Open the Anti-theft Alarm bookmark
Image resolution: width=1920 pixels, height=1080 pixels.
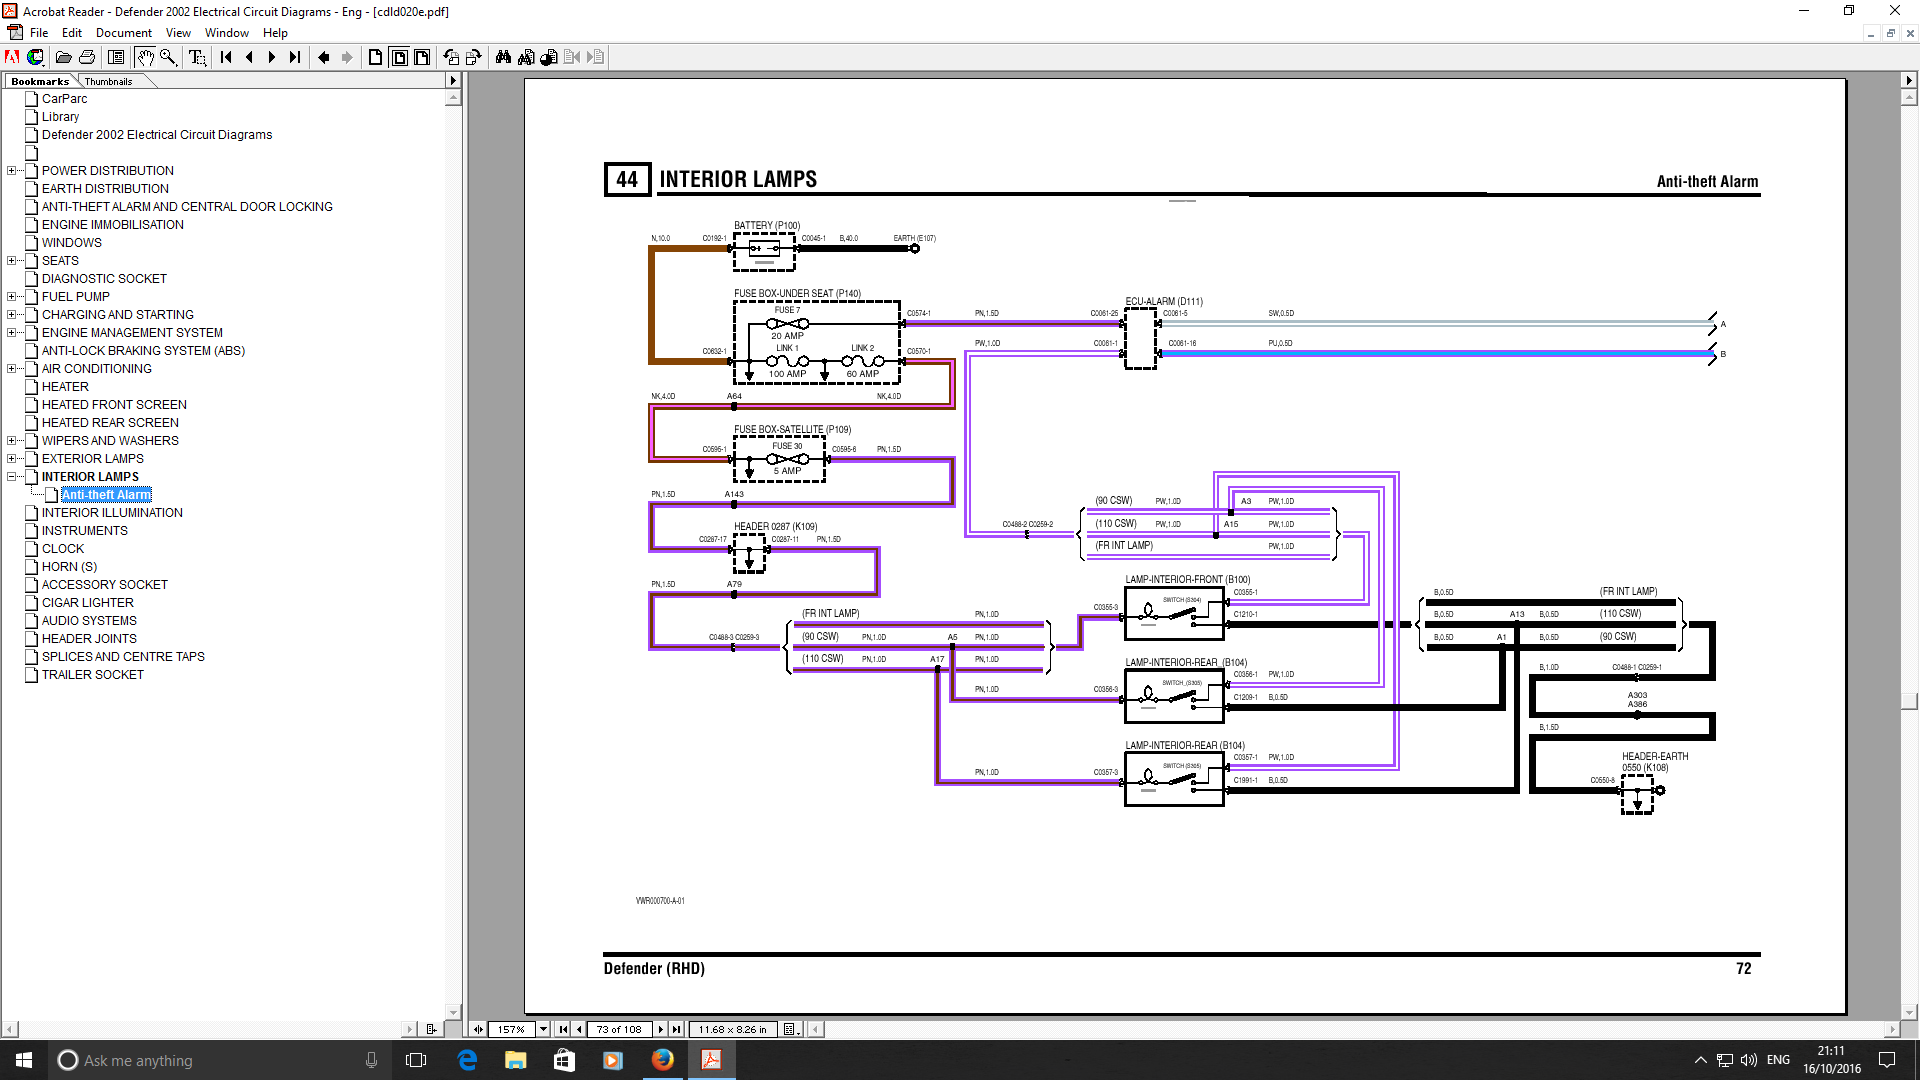106,495
